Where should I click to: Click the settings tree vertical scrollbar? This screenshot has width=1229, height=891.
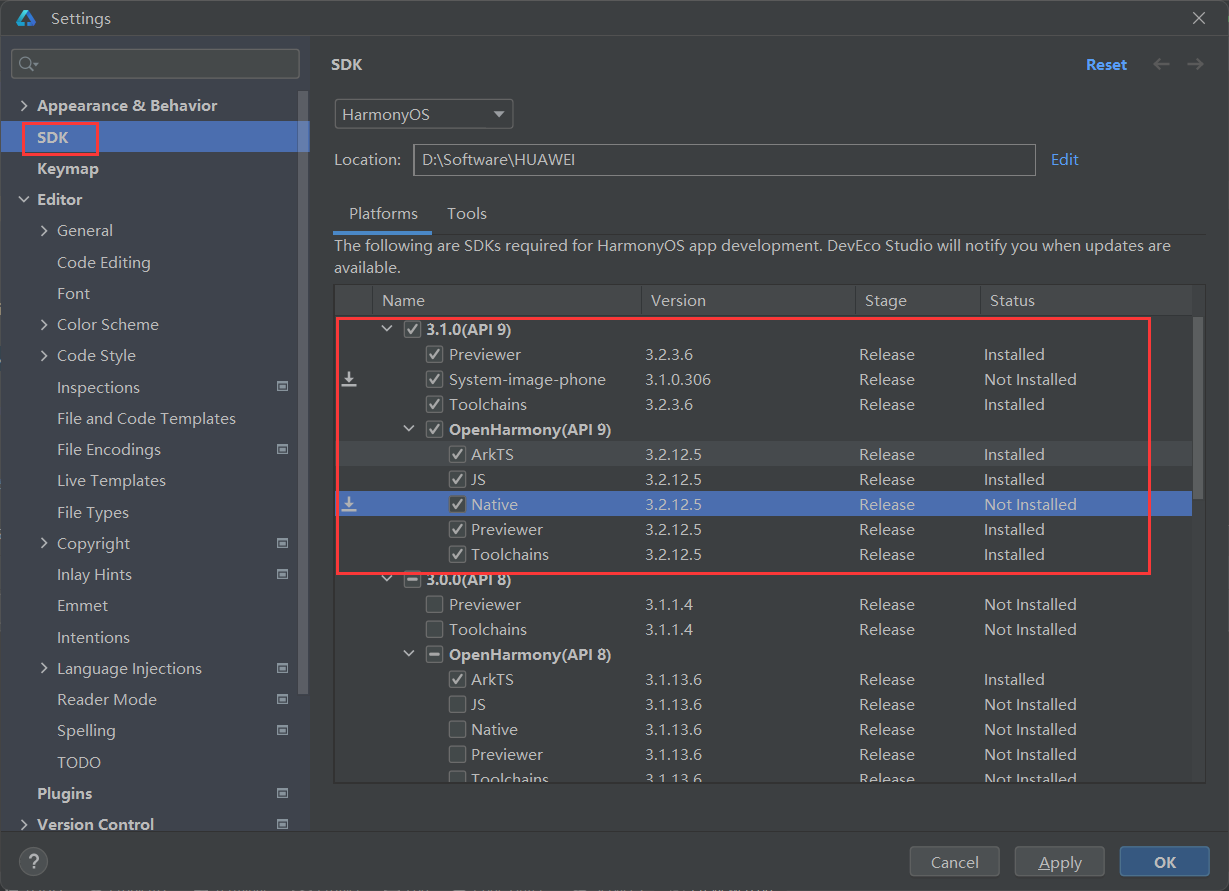click(x=304, y=390)
